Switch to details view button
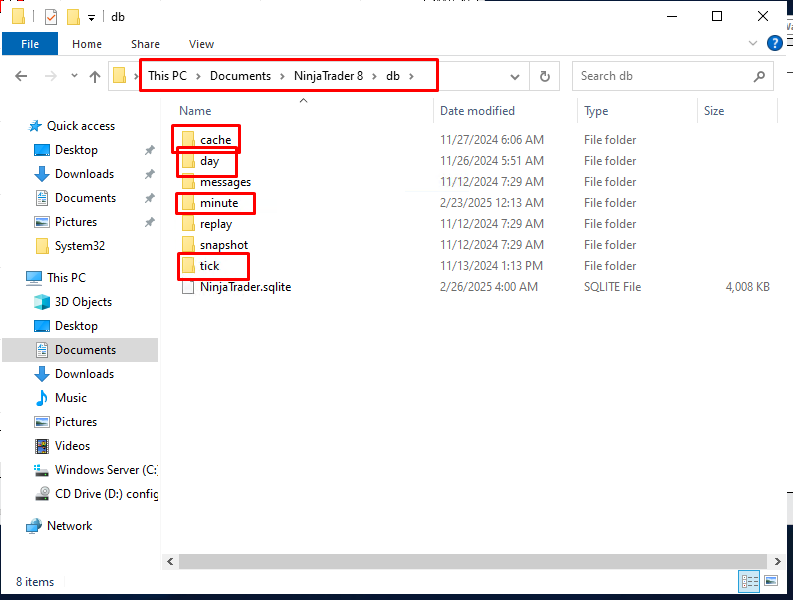Screen dimensions: 793x600 [x=749, y=581]
